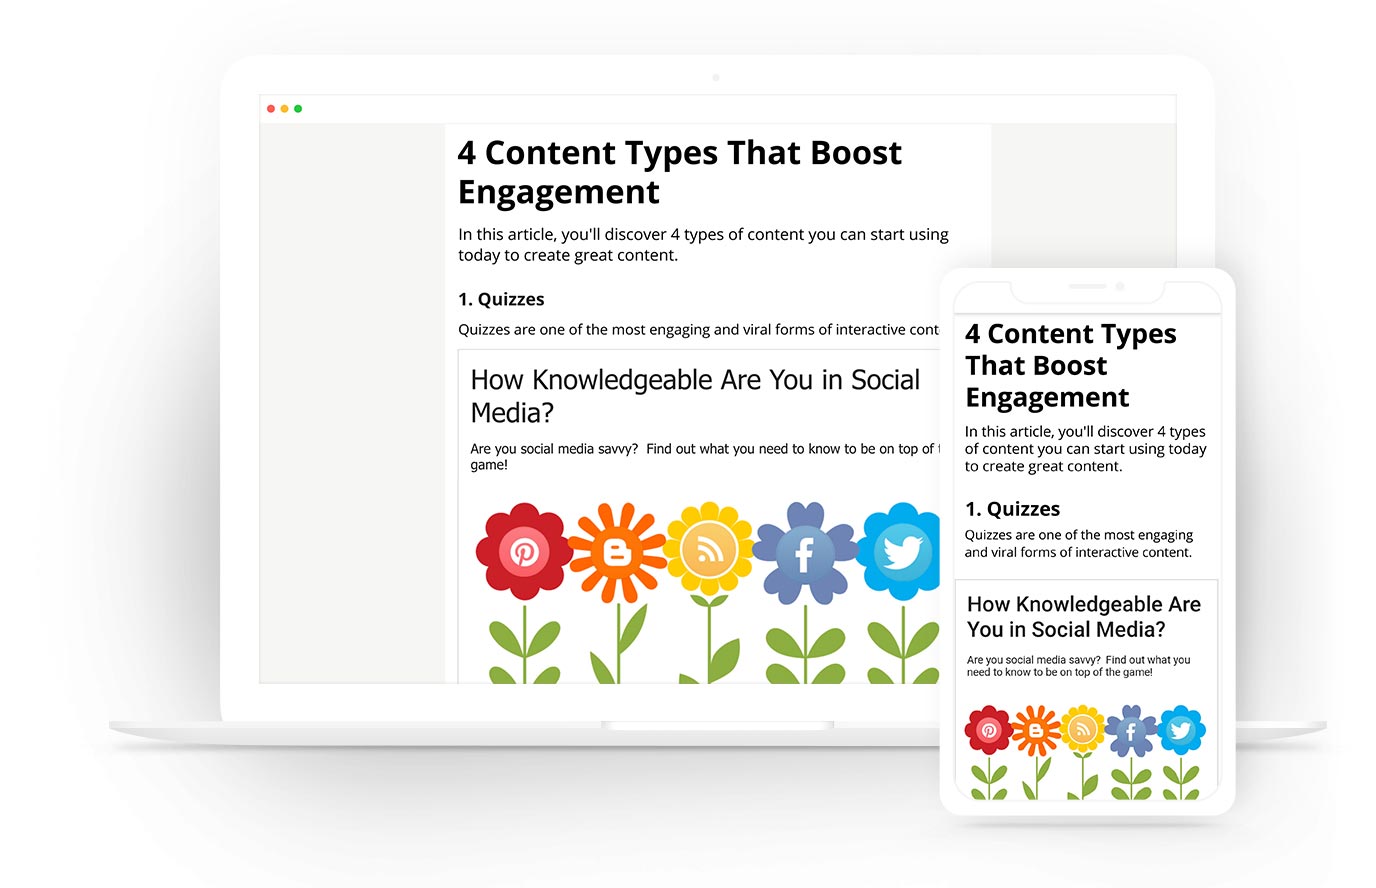Open the Social Media quiz title on the phone
This screenshot has width=1376, height=888.
point(1083,617)
